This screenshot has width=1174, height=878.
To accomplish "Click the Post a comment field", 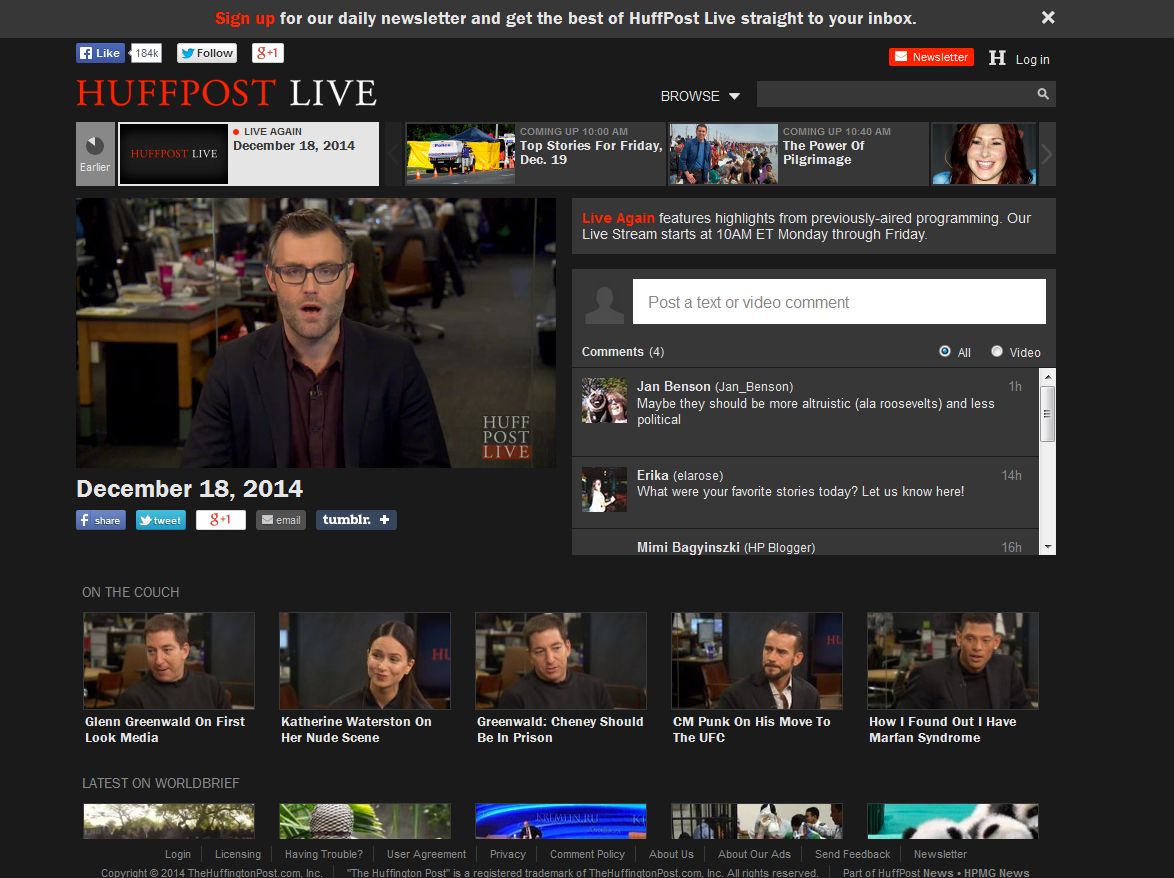I will pyautogui.click(x=839, y=302).
